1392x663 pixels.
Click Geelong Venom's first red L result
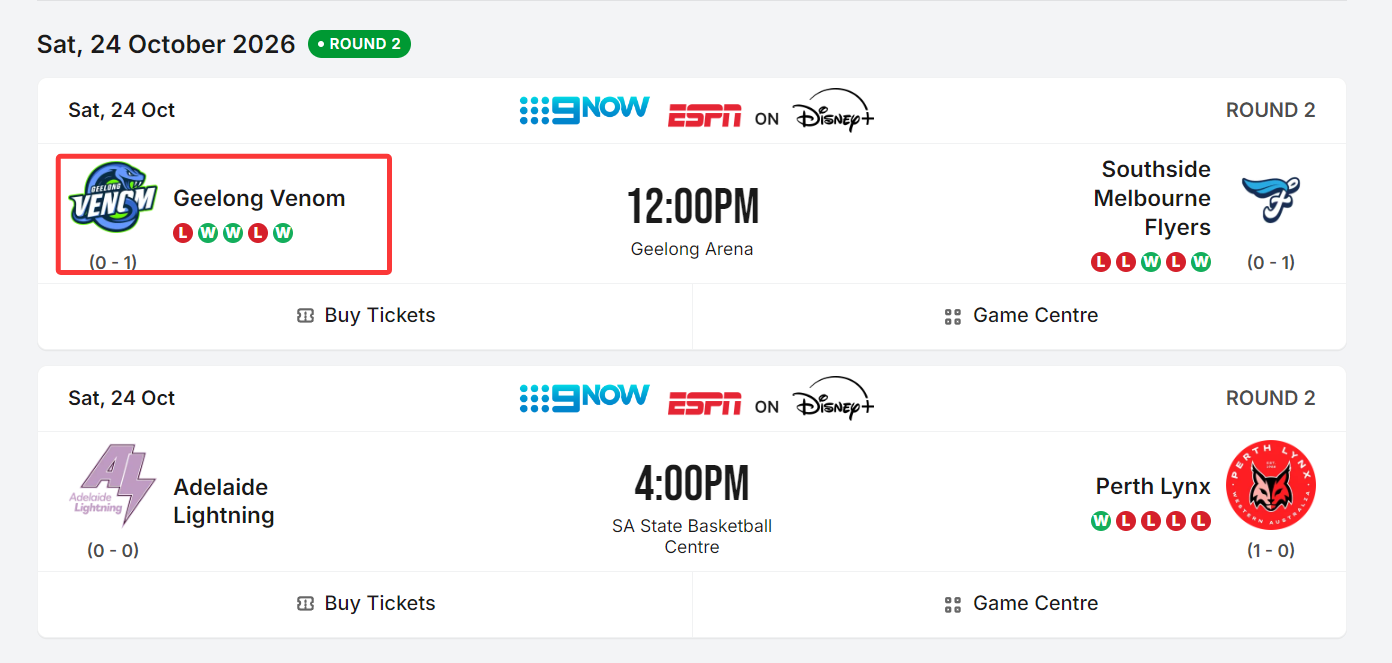click(182, 233)
